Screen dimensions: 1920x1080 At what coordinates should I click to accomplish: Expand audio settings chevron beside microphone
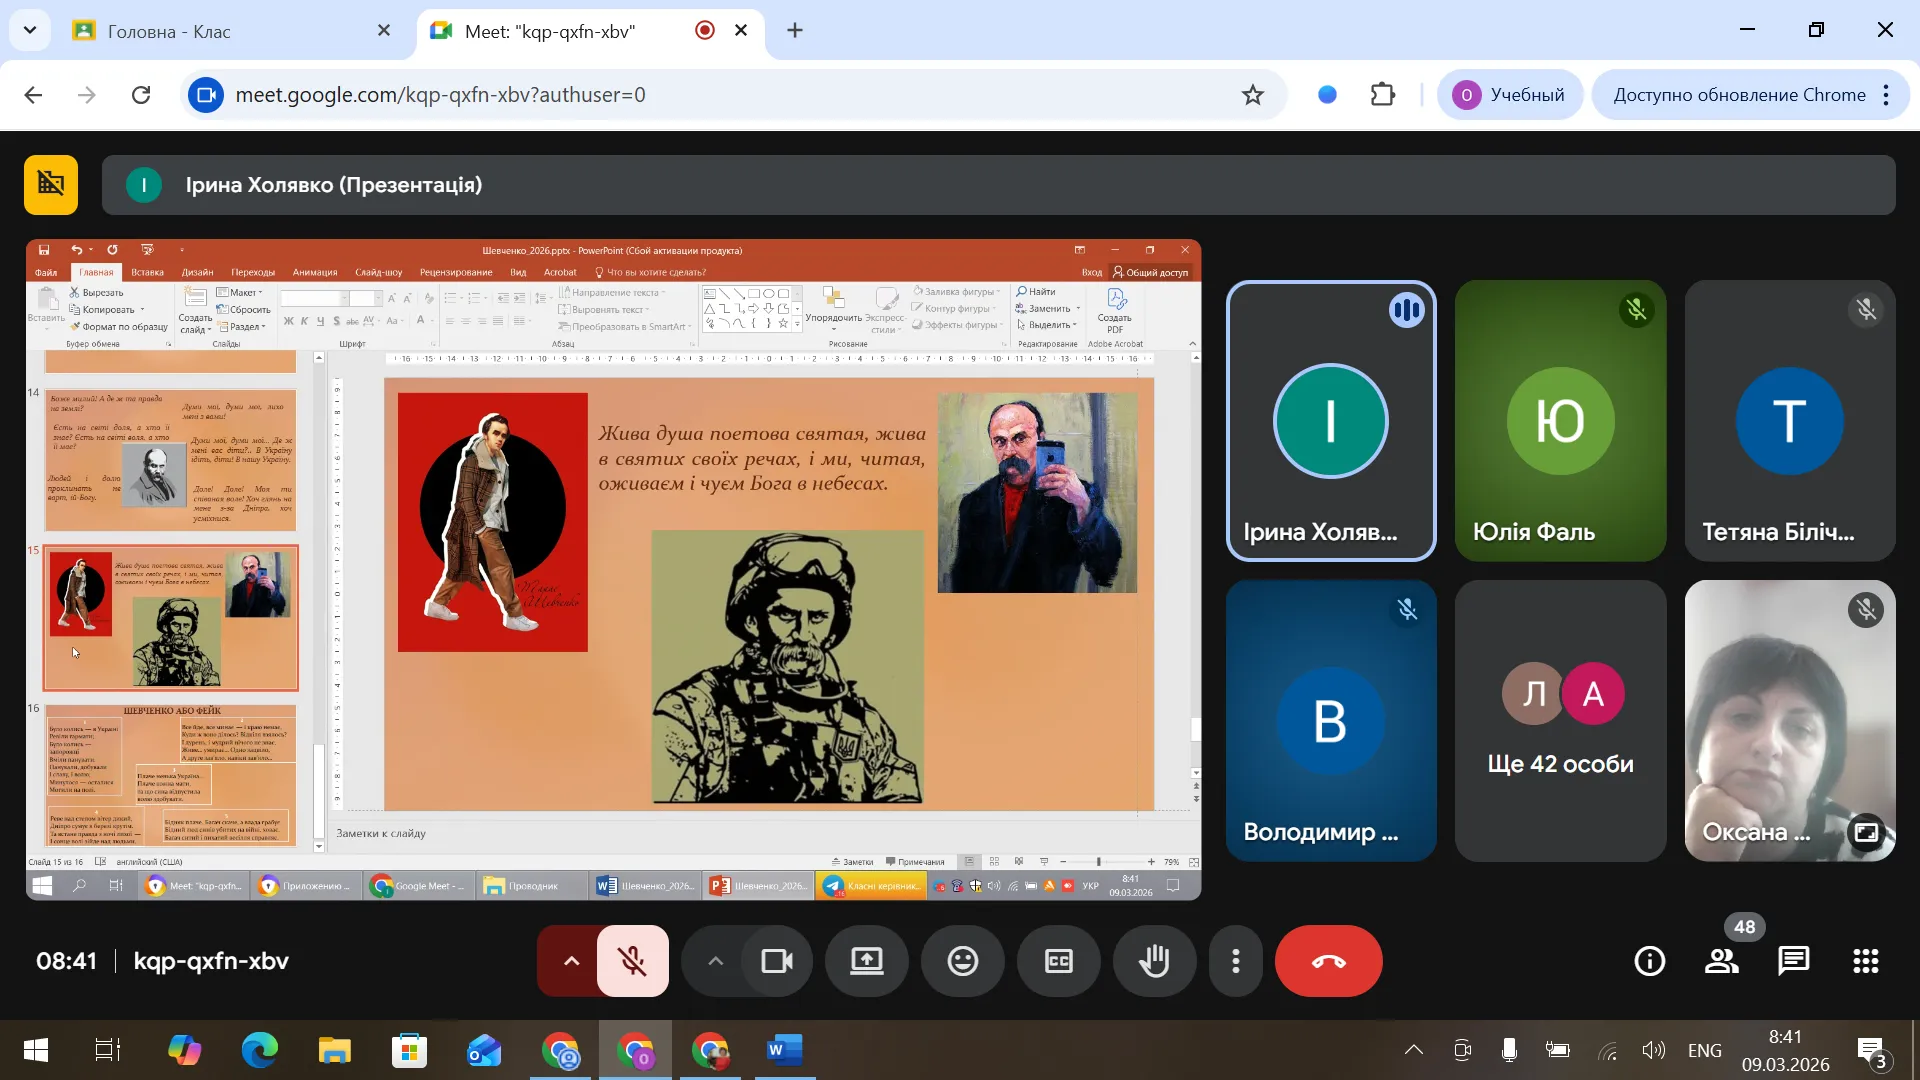(571, 961)
